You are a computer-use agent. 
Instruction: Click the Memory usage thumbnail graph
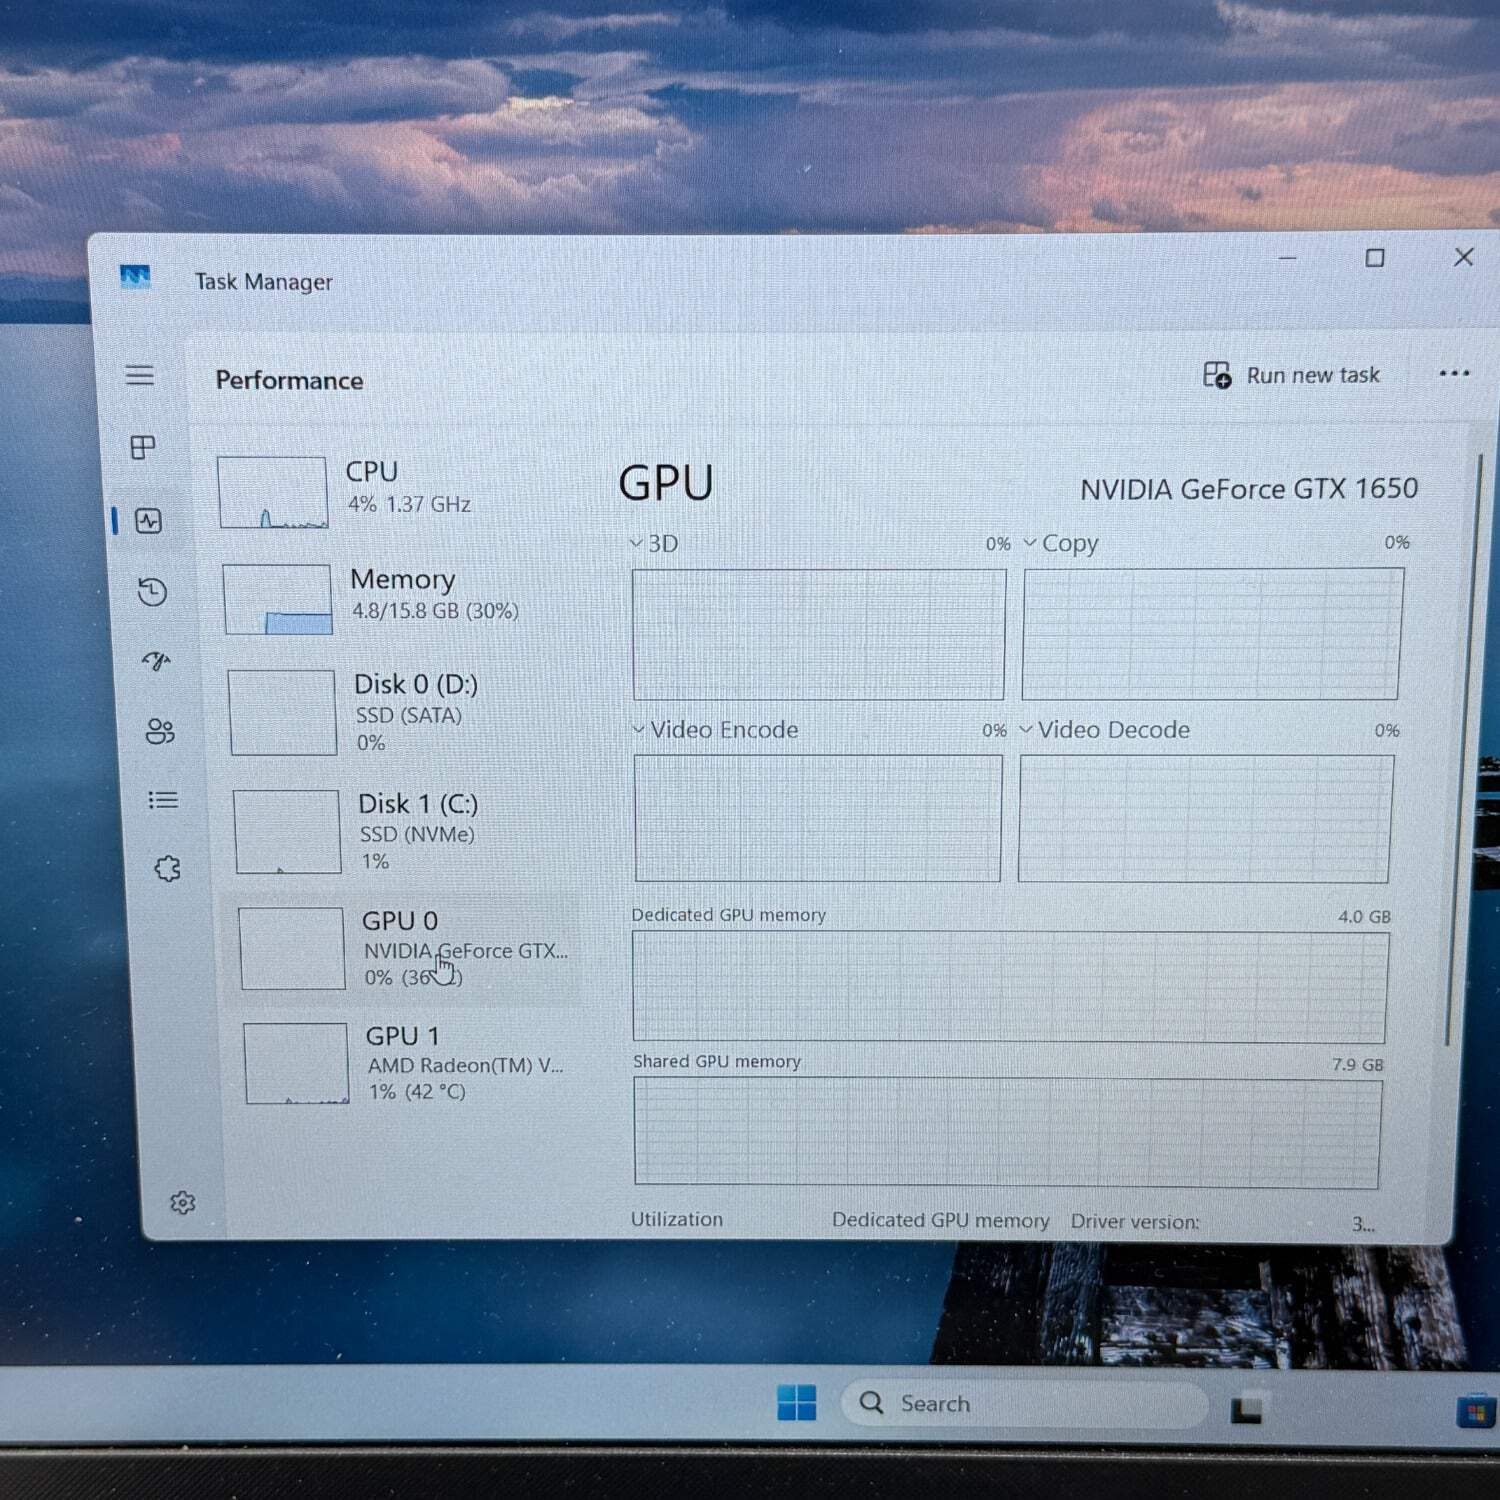coord(277,599)
